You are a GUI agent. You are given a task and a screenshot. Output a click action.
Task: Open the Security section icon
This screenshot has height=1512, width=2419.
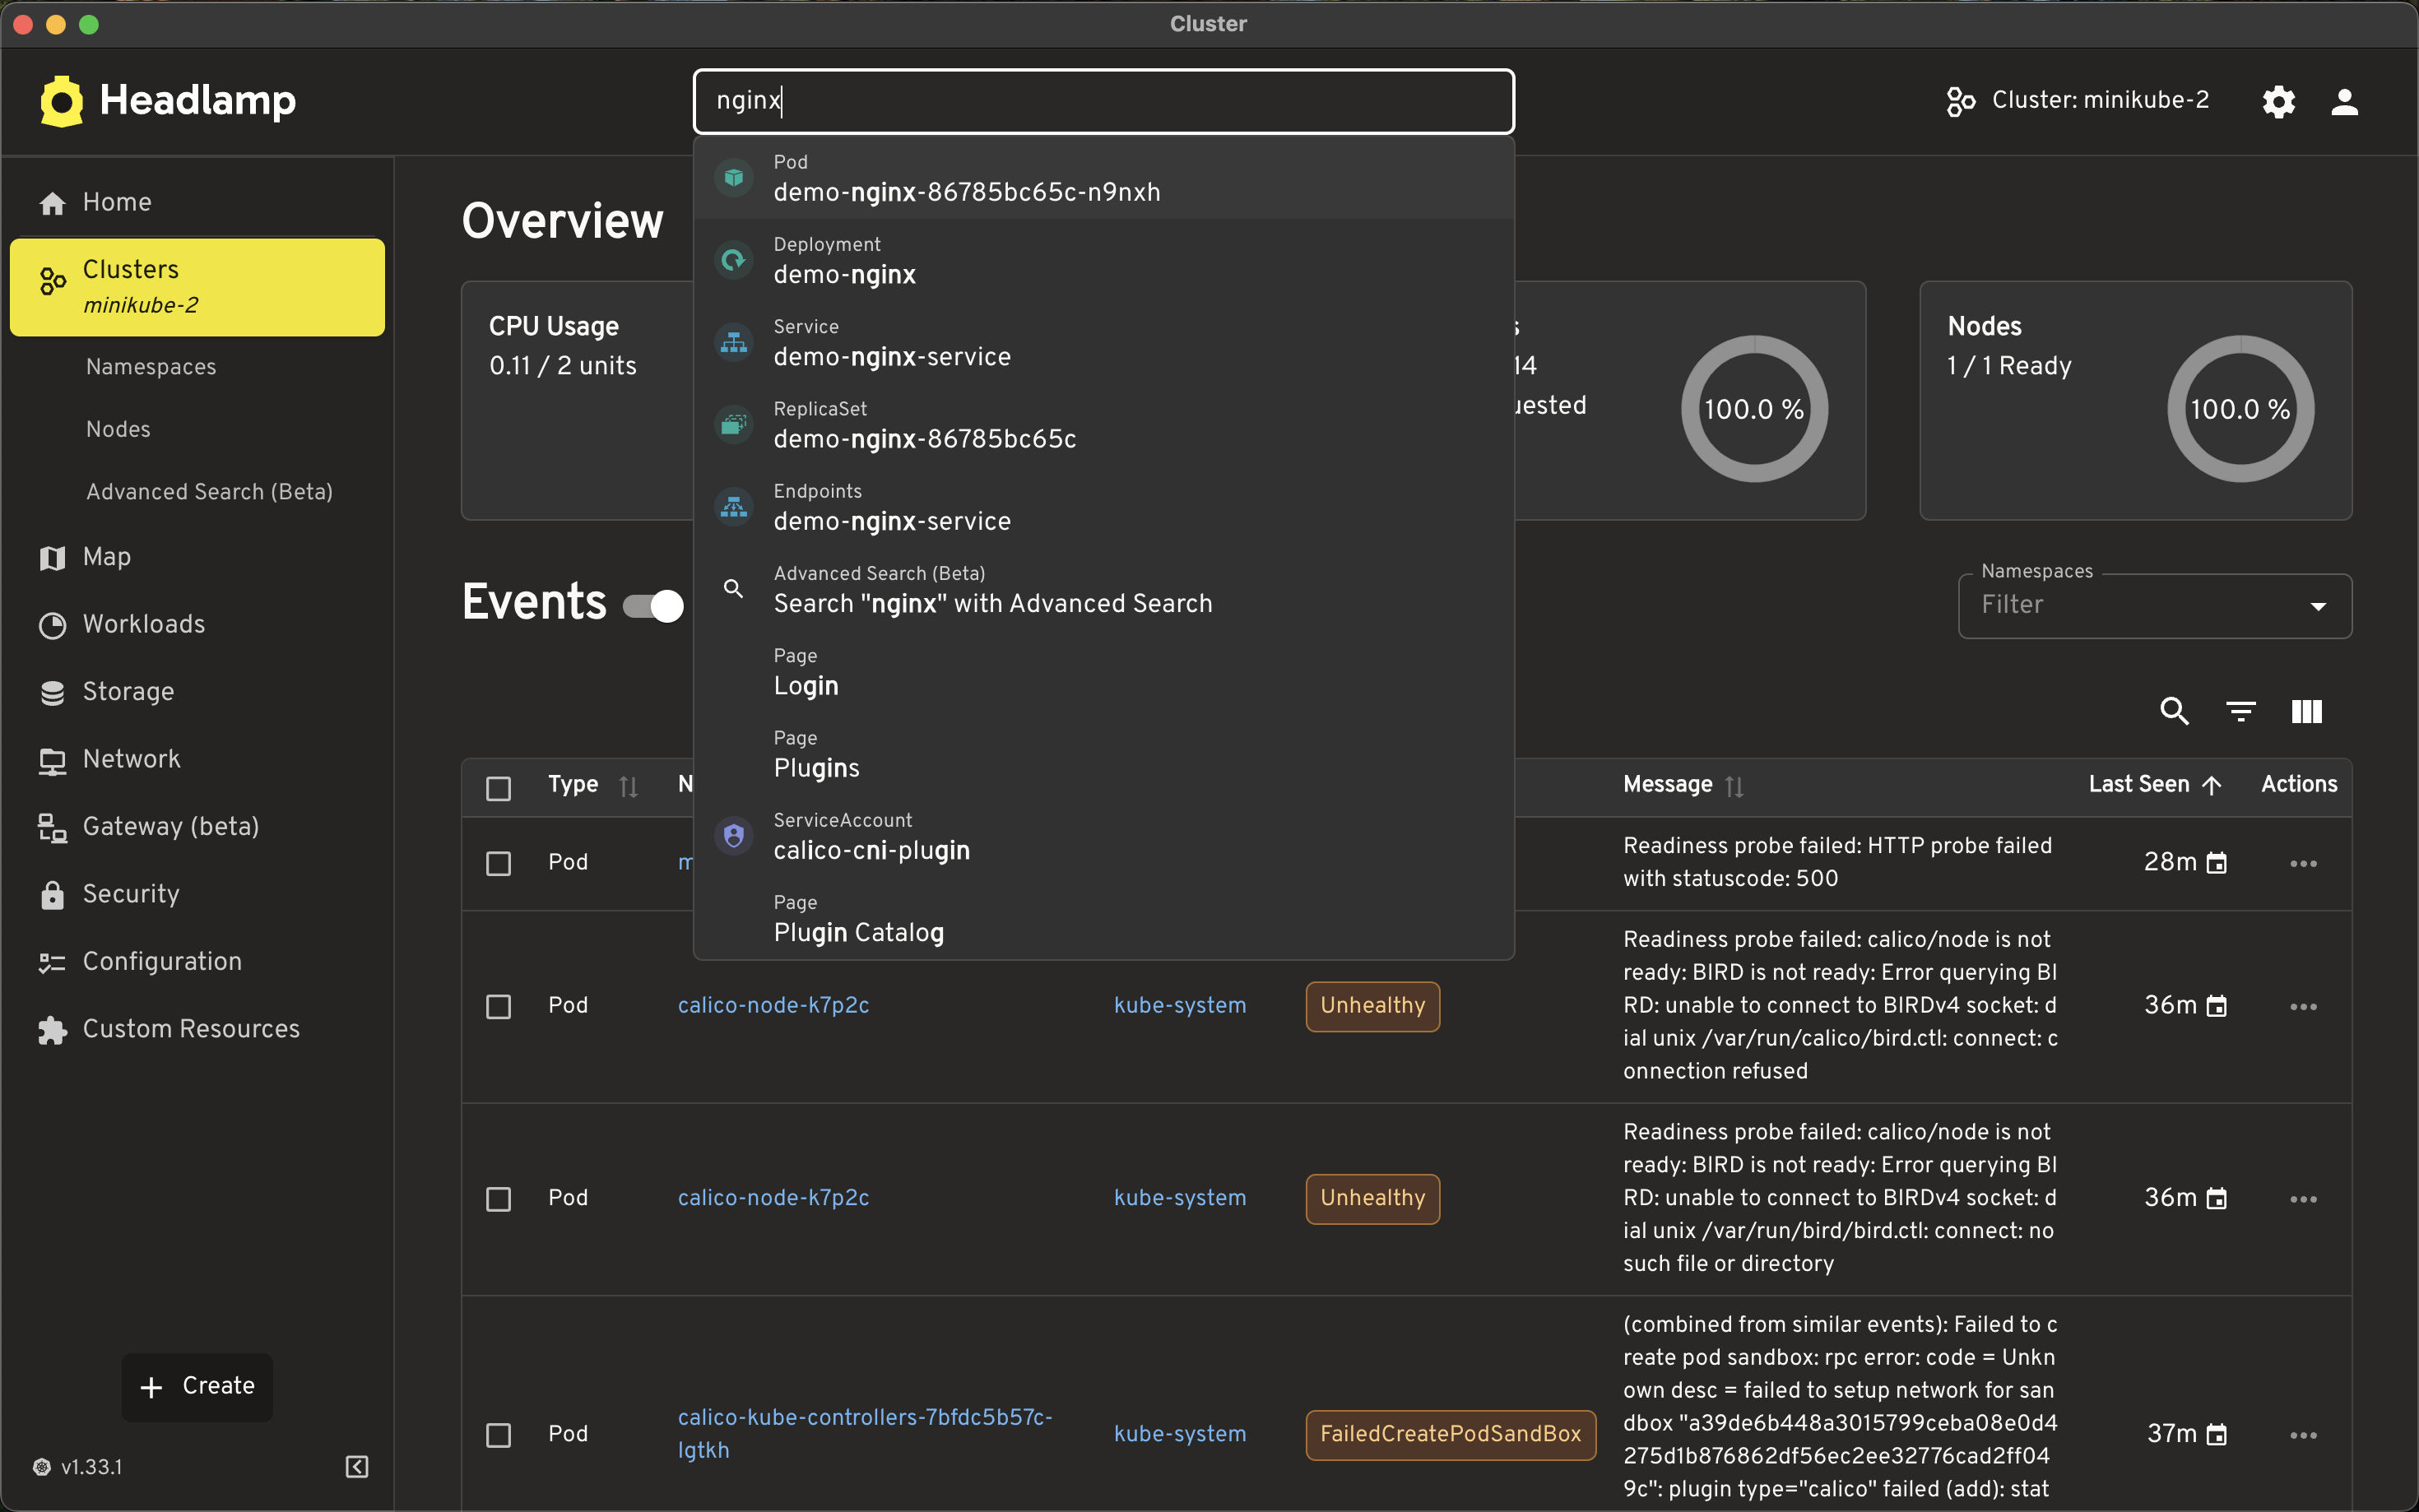[x=52, y=895]
